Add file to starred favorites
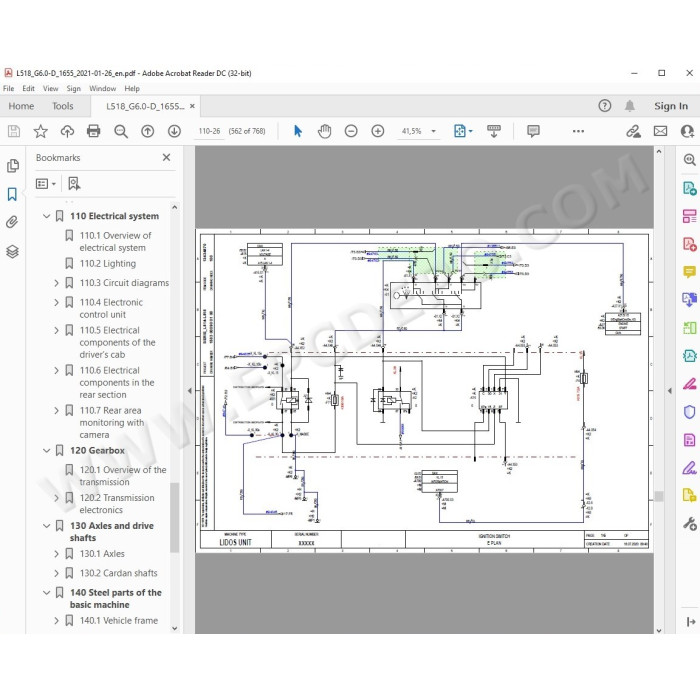The width and height of the screenshot is (700, 700). click(41, 131)
